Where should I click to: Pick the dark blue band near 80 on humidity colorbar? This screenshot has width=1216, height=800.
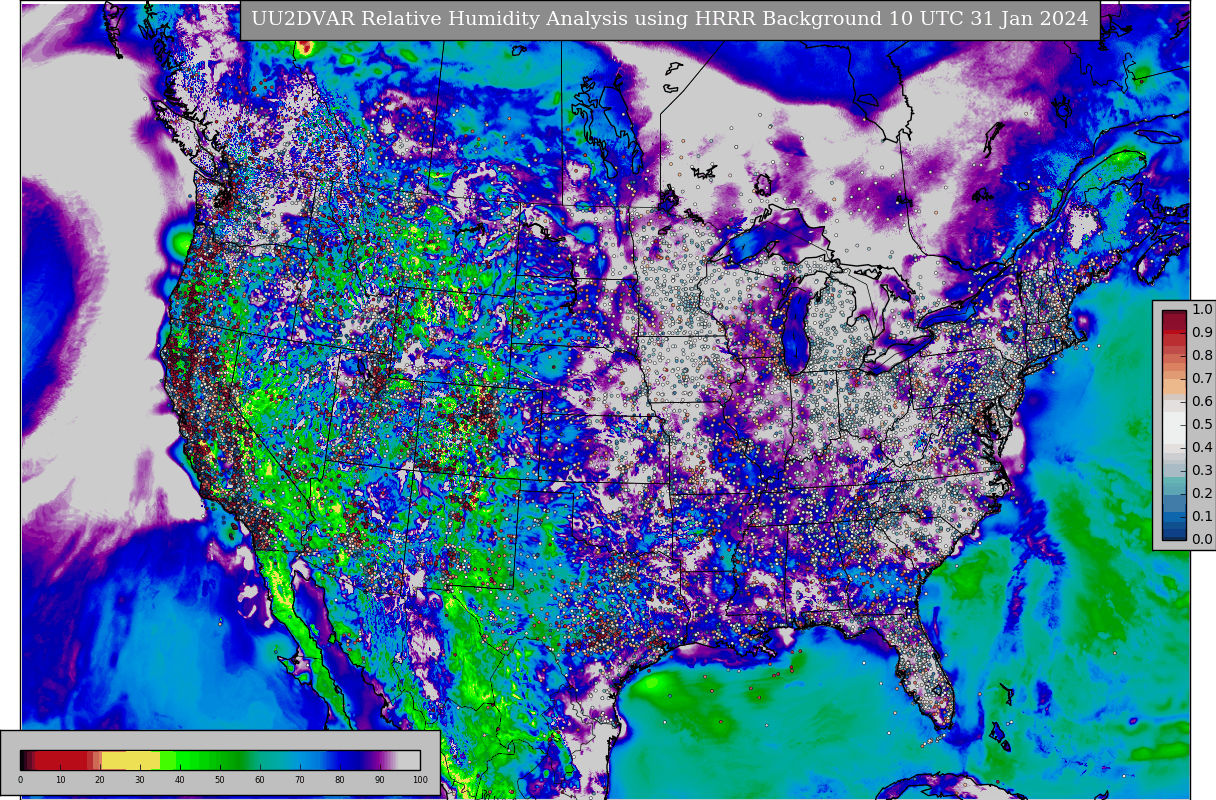pos(345,760)
